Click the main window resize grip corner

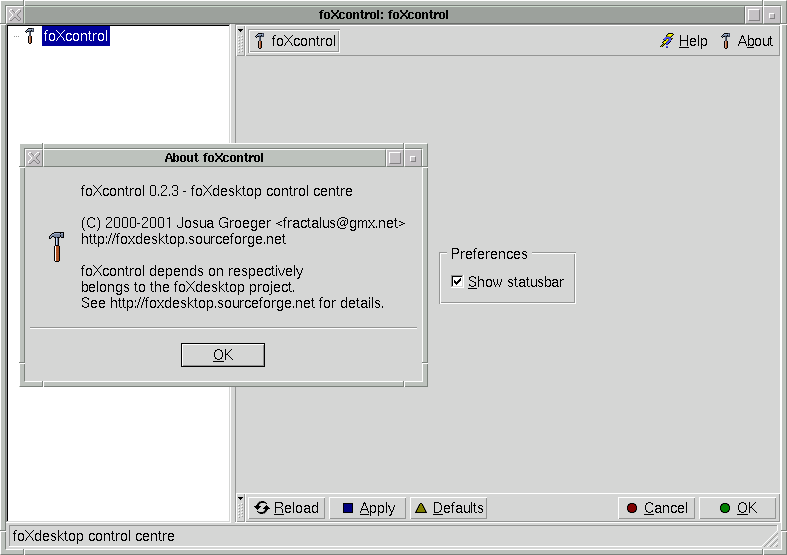[x=772, y=541]
